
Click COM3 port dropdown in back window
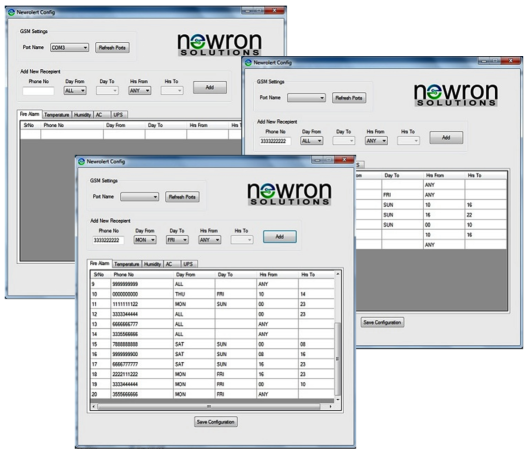pos(69,48)
